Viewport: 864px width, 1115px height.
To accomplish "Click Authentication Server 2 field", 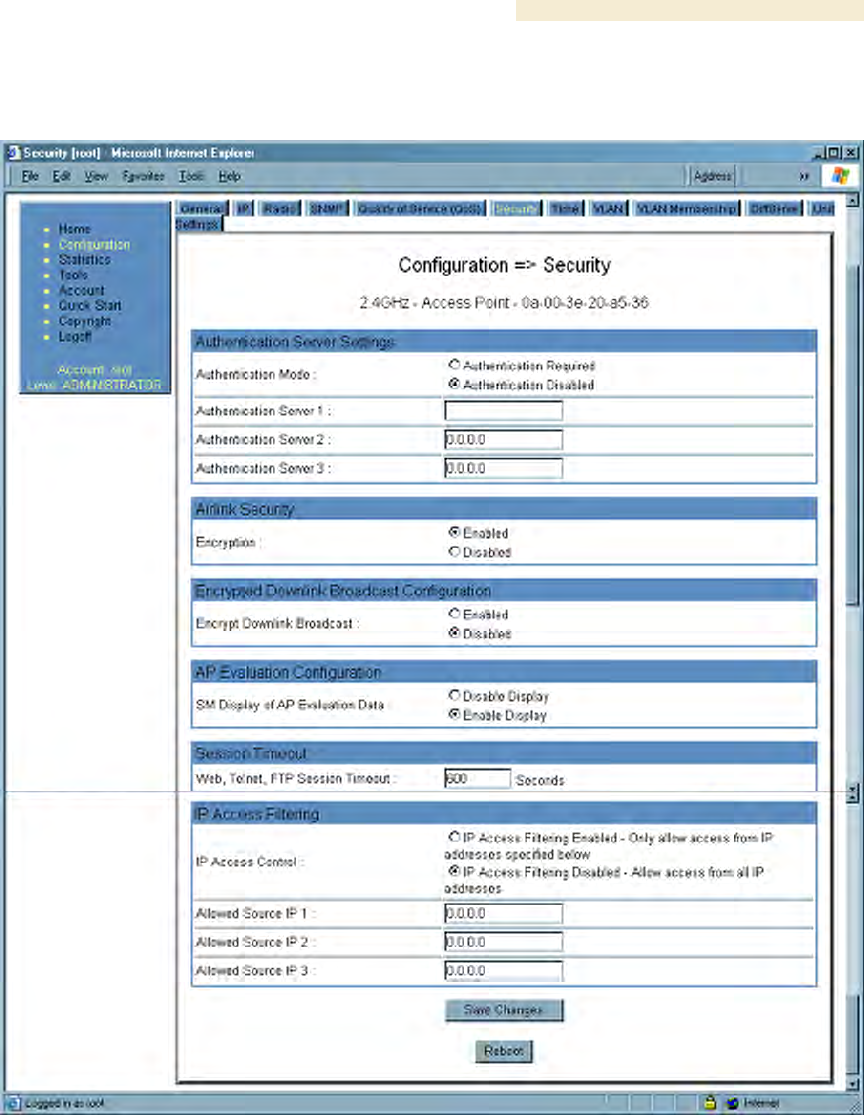I will [503, 439].
